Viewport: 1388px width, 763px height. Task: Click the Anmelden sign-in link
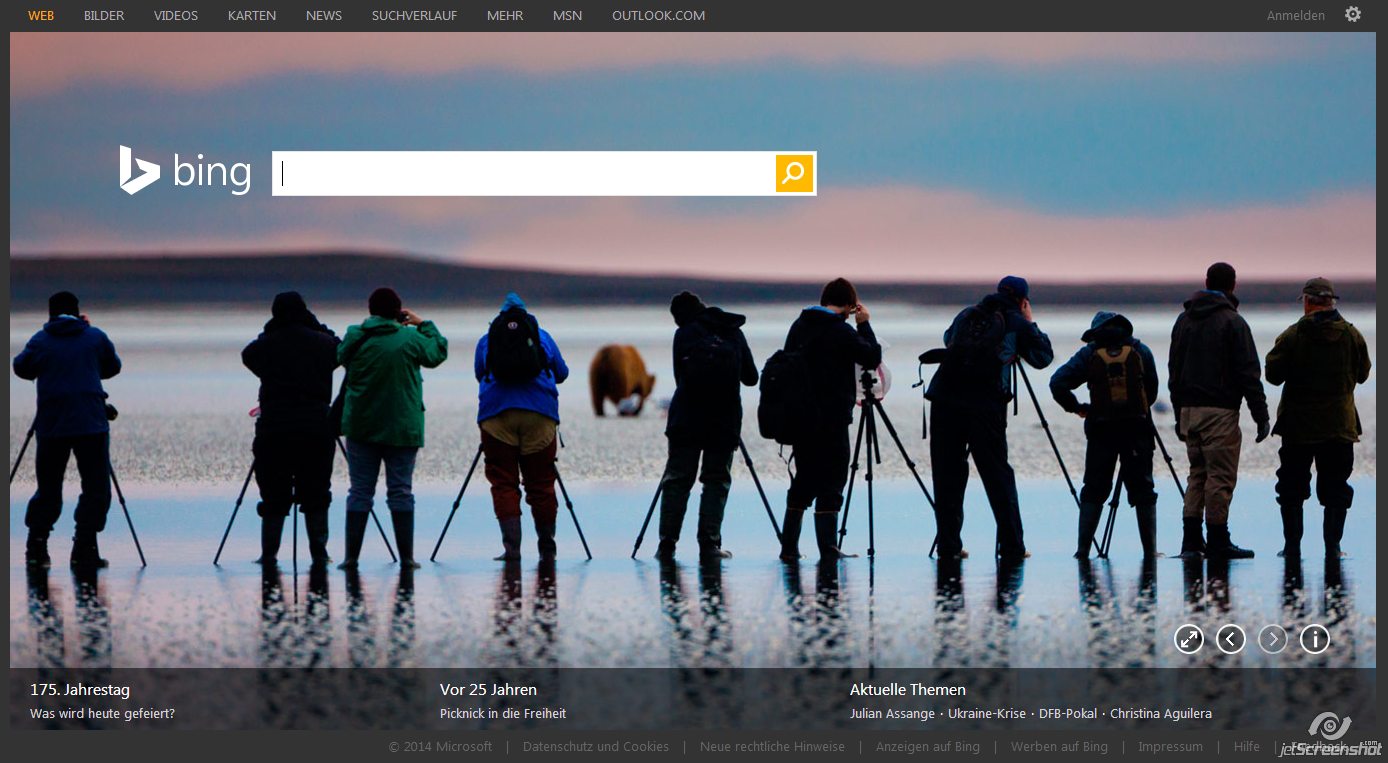[1295, 16]
